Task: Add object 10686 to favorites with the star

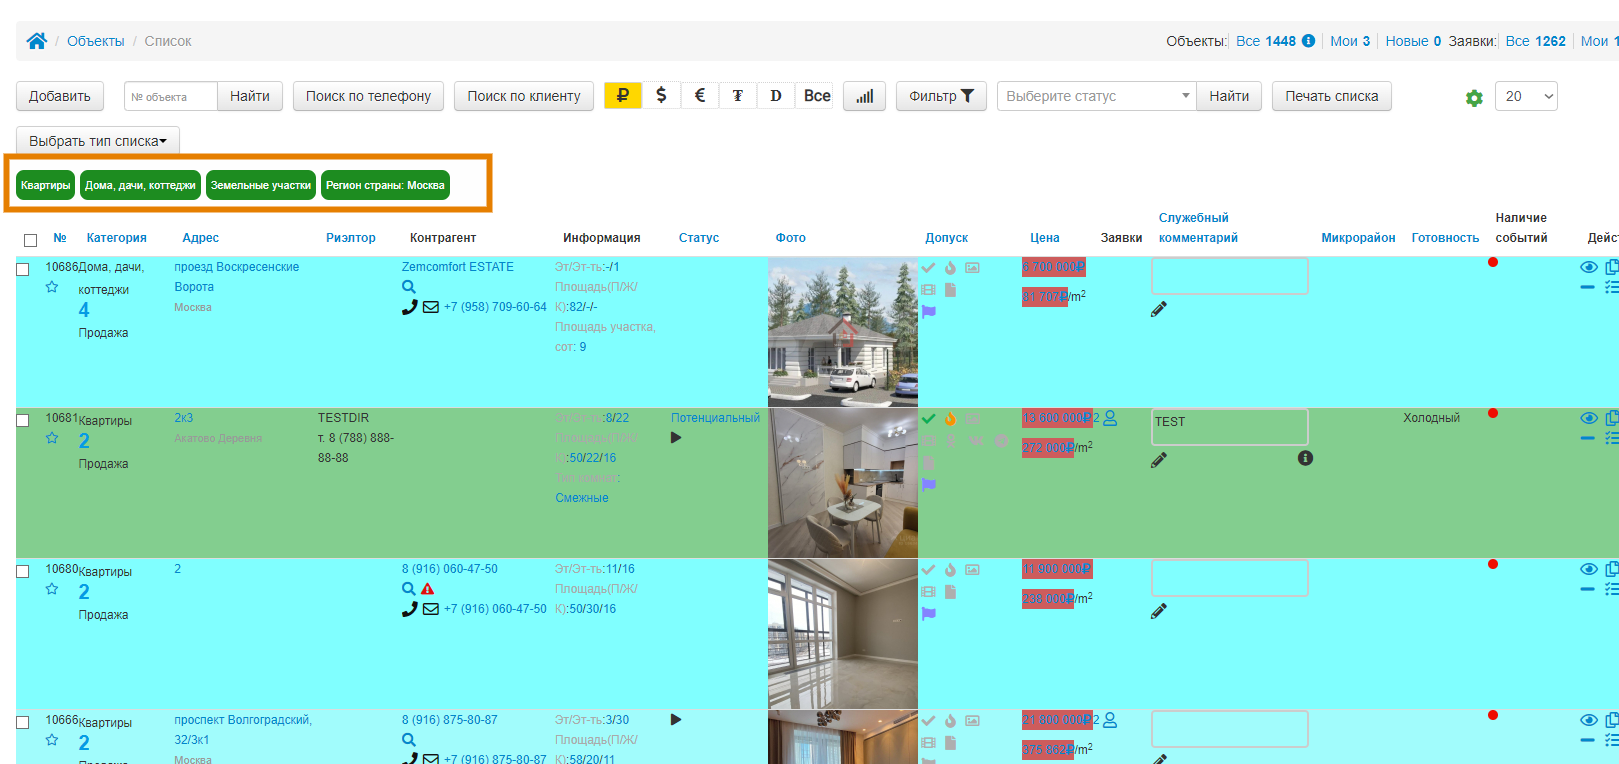Action: pos(52,287)
